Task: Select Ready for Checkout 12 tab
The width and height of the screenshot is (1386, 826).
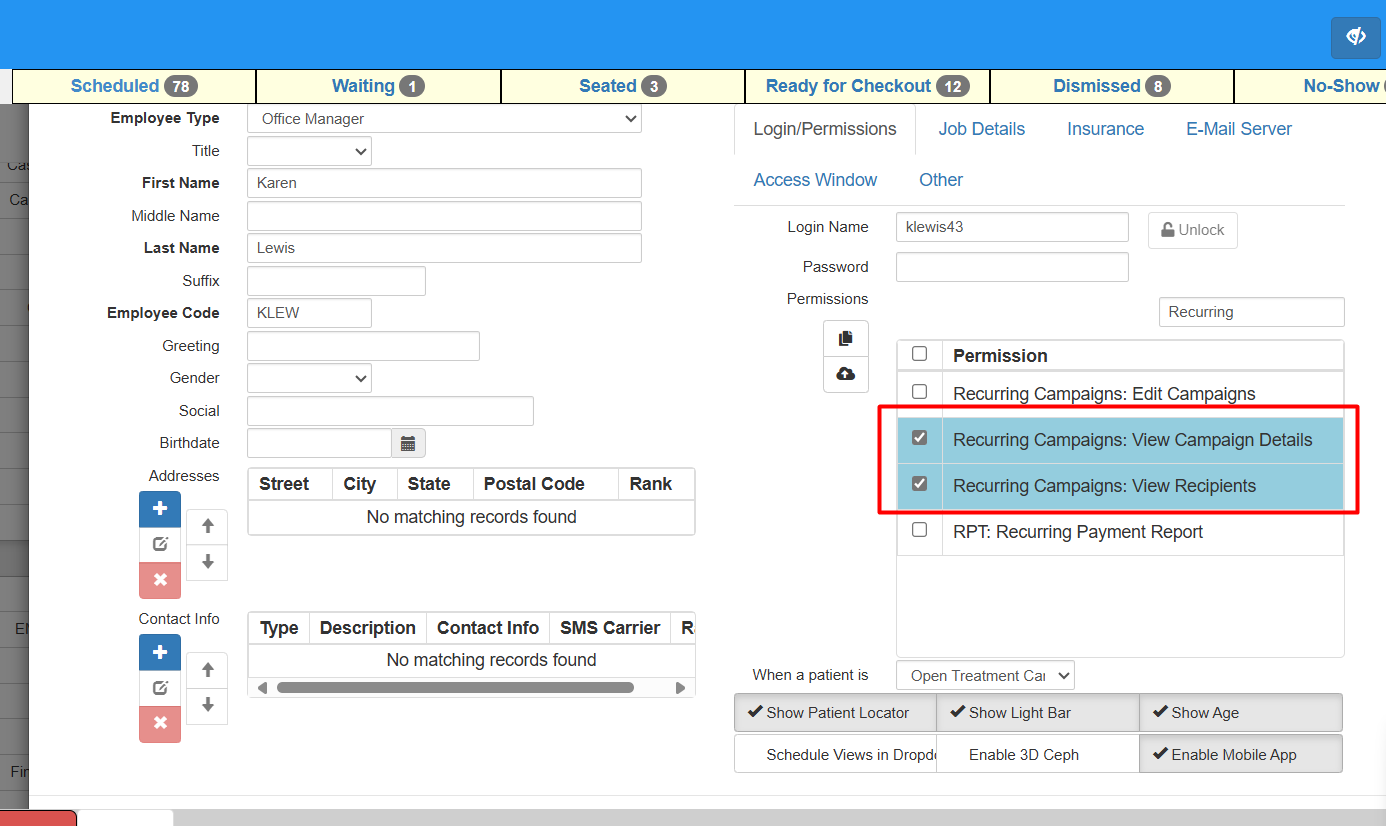Action: tap(867, 86)
